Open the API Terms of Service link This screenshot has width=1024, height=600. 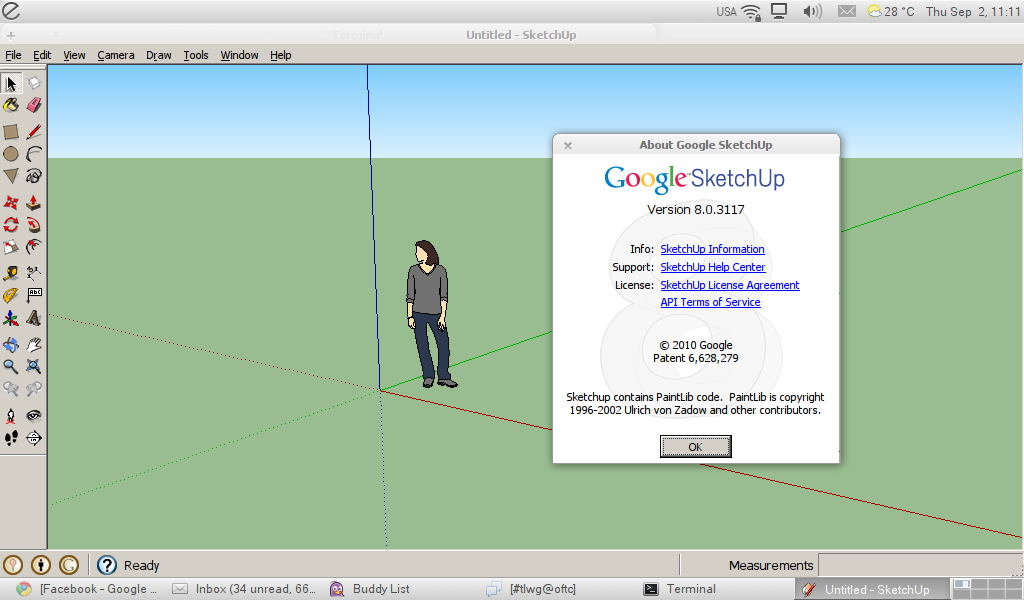pyautogui.click(x=710, y=302)
